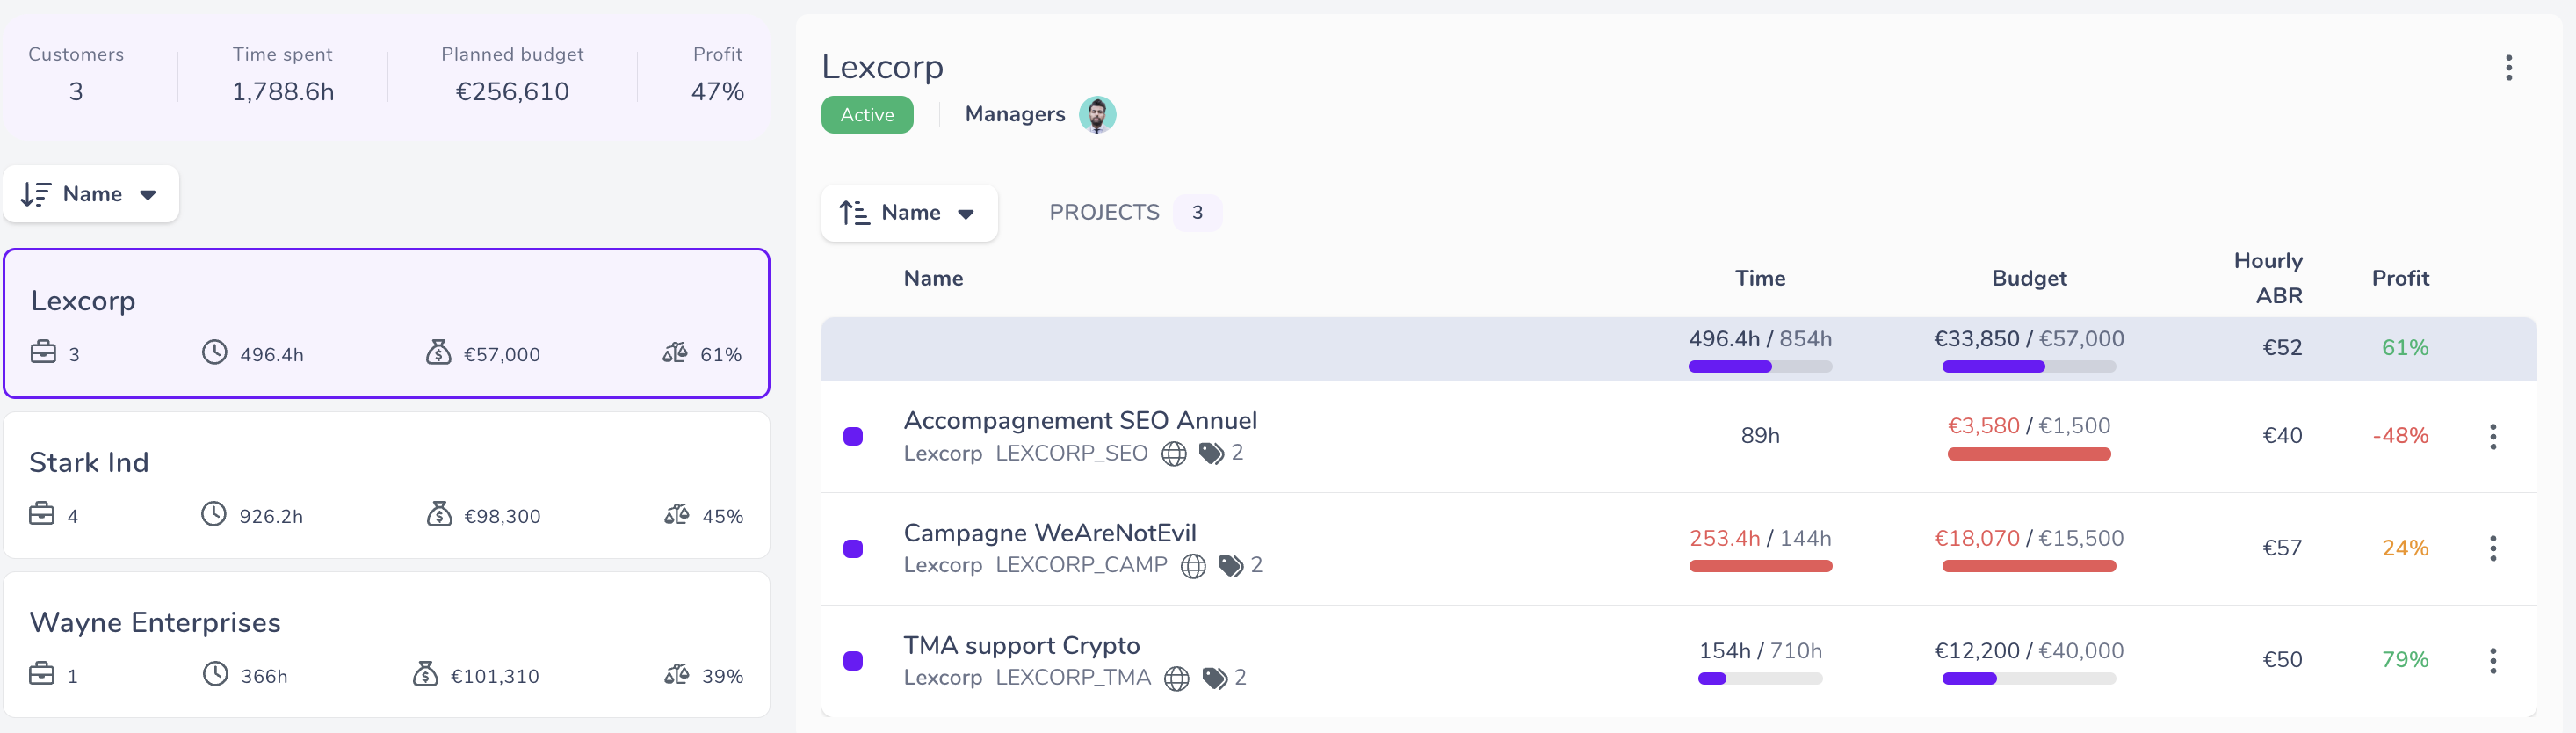Toggle ascending sort icon in projects list
The image size is (2576, 733).
[854, 213]
